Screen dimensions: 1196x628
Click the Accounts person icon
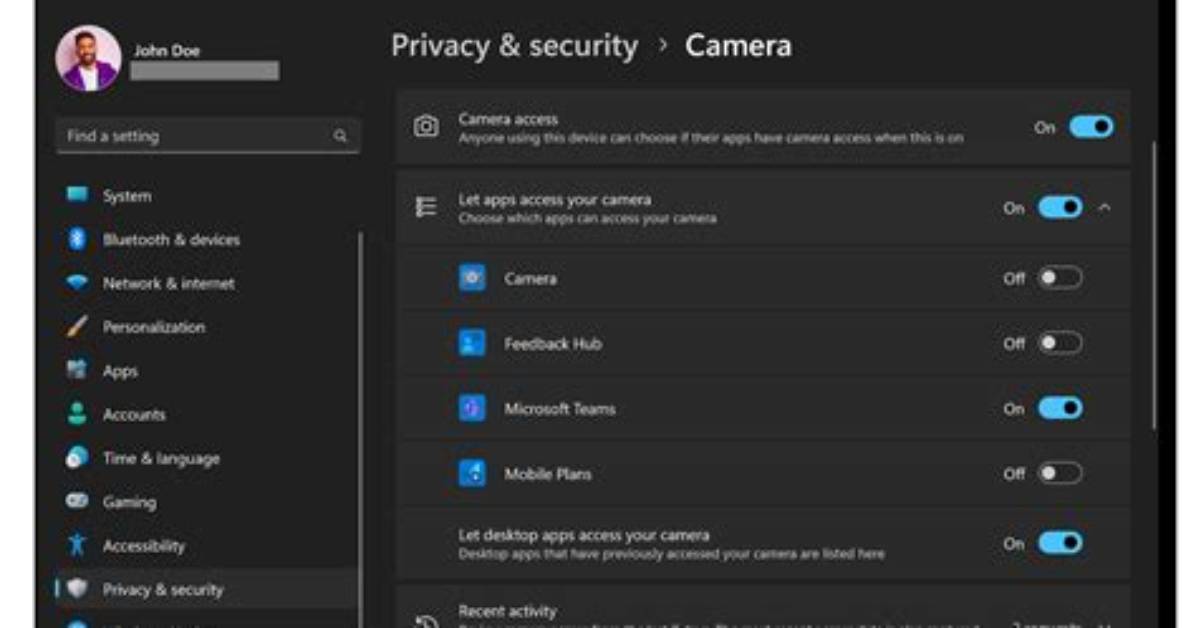(77, 414)
